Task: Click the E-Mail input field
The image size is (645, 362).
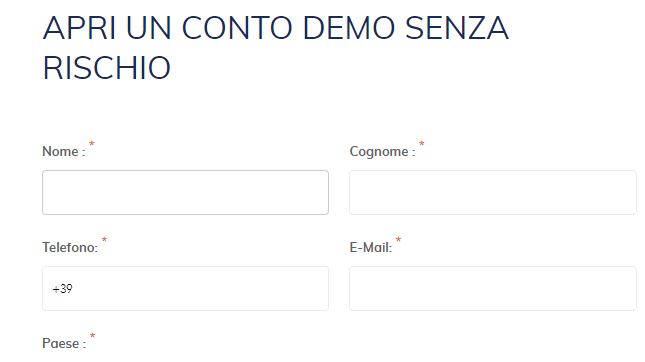Action: (493, 288)
